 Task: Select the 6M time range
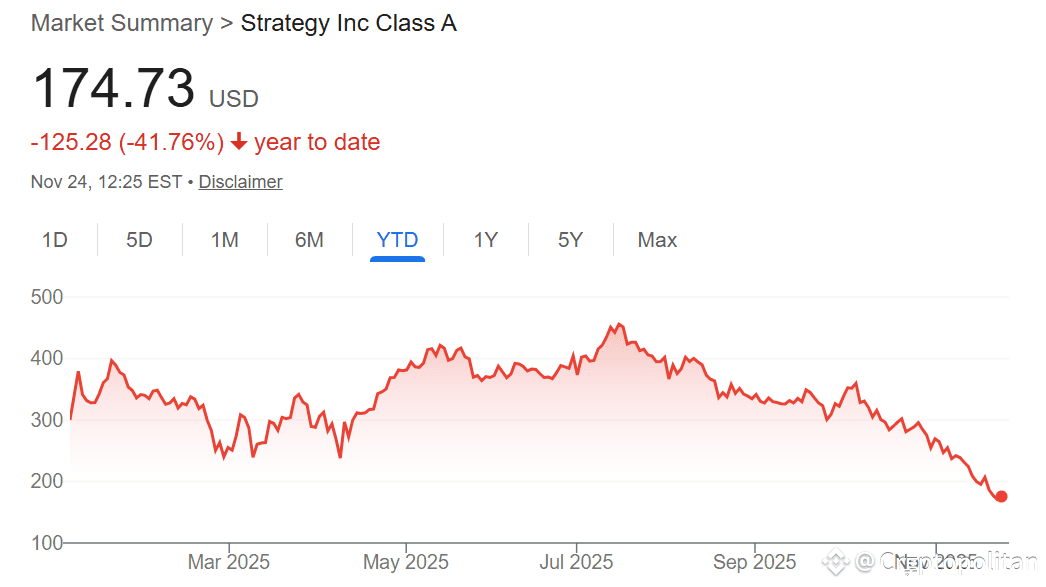coord(309,239)
